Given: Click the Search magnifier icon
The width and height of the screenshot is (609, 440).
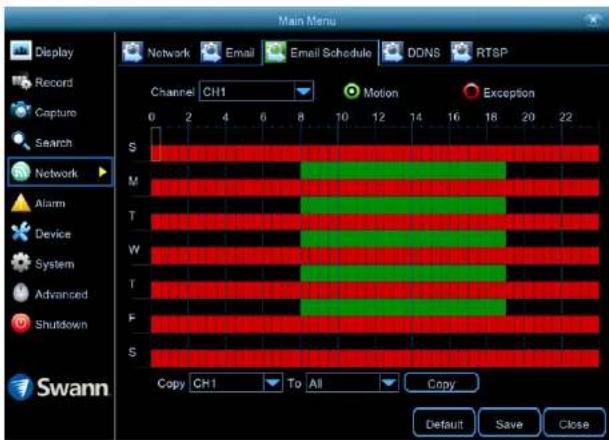Looking at the screenshot, I should pos(20,141).
